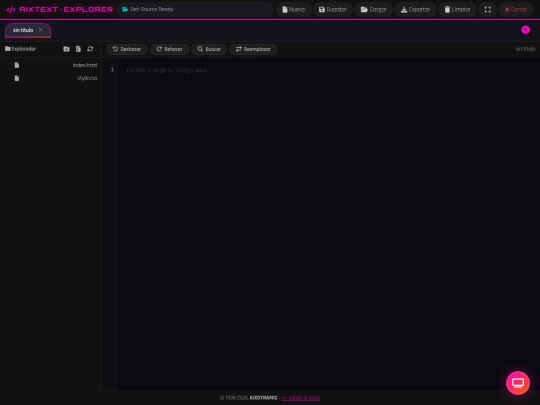Toggle fullscreen mode icon

488,10
